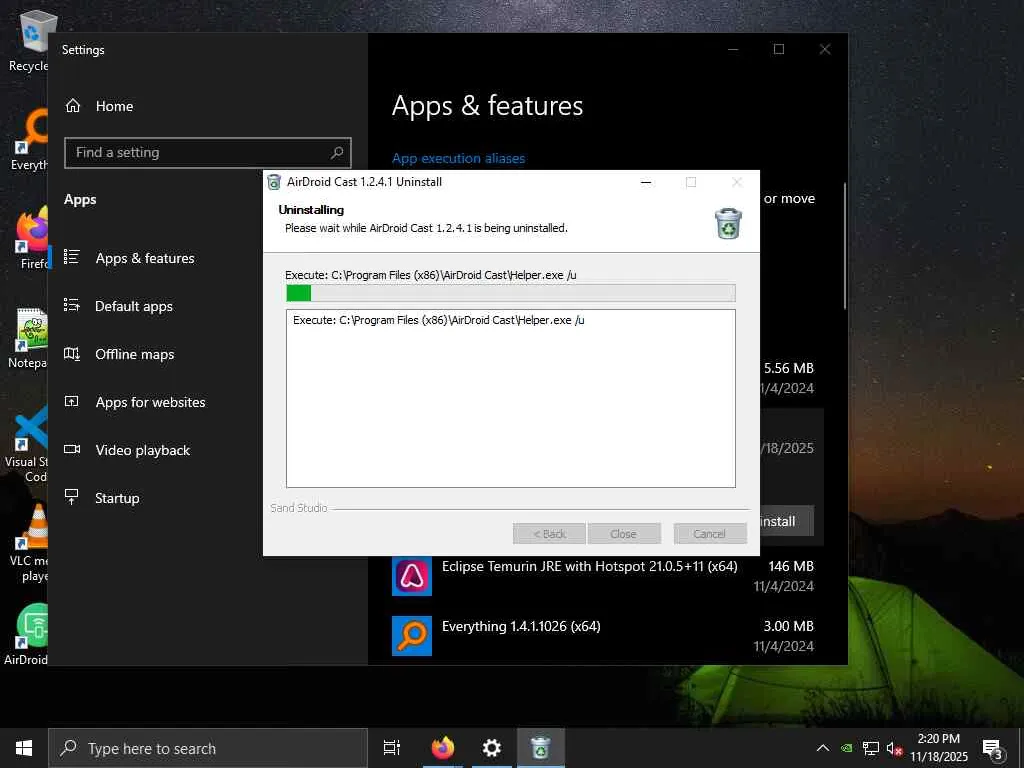Screen dimensions: 1024x768
Task: Click the uninstall progress bar
Action: click(x=511, y=293)
